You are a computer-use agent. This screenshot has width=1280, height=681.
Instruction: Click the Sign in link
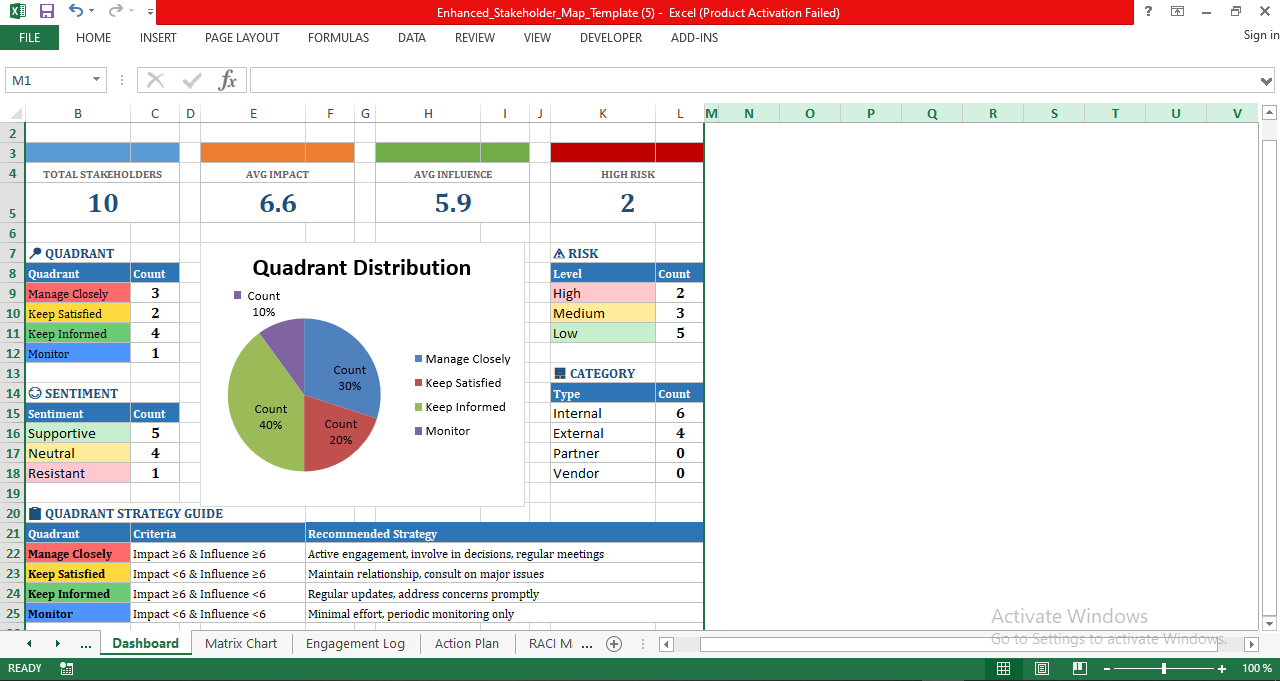[x=1261, y=35]
